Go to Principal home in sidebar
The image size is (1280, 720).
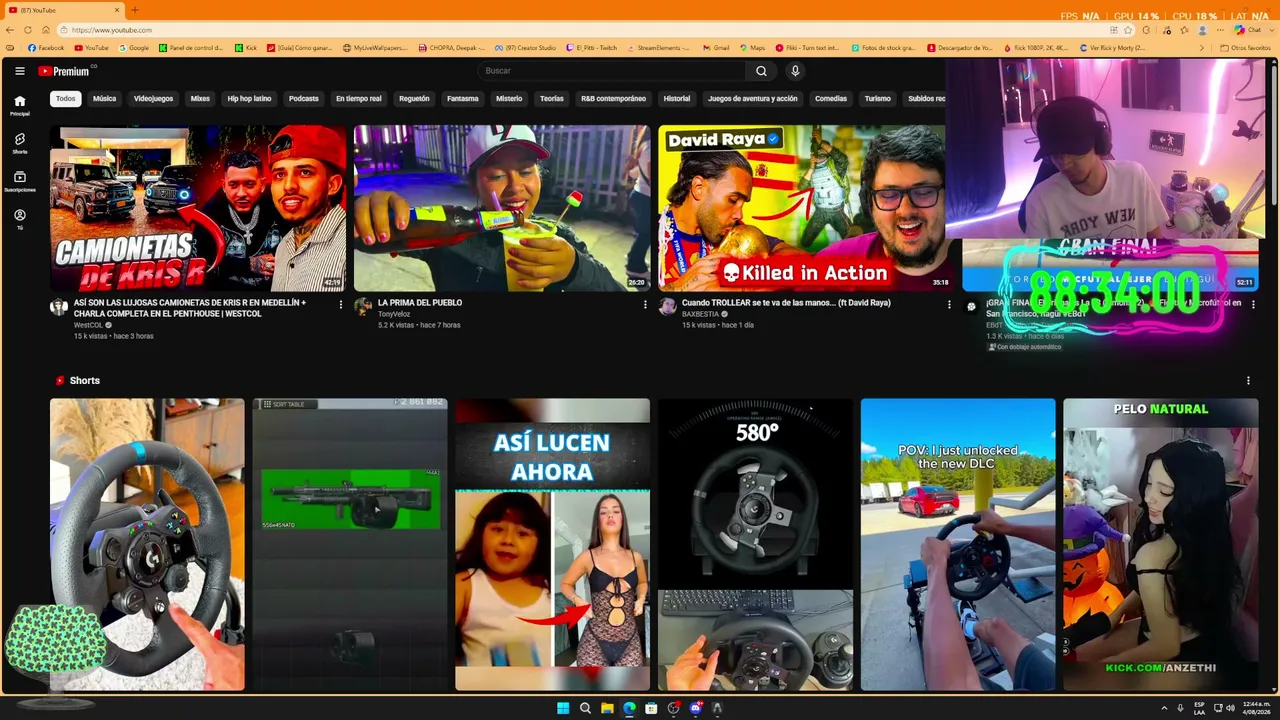(x=20, y=105)
